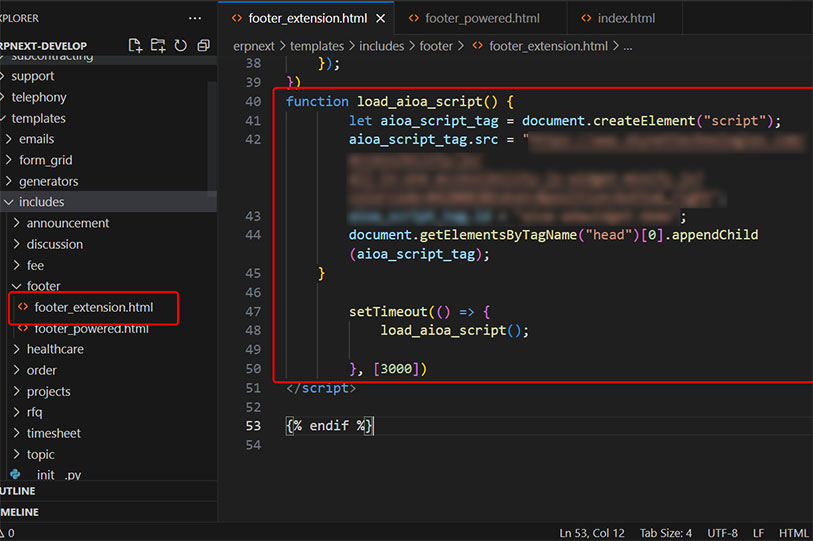Click the Python icon next to __init__.py
Image resolution: width=813 pixels, height=541 pixels.
click(16, 474)
